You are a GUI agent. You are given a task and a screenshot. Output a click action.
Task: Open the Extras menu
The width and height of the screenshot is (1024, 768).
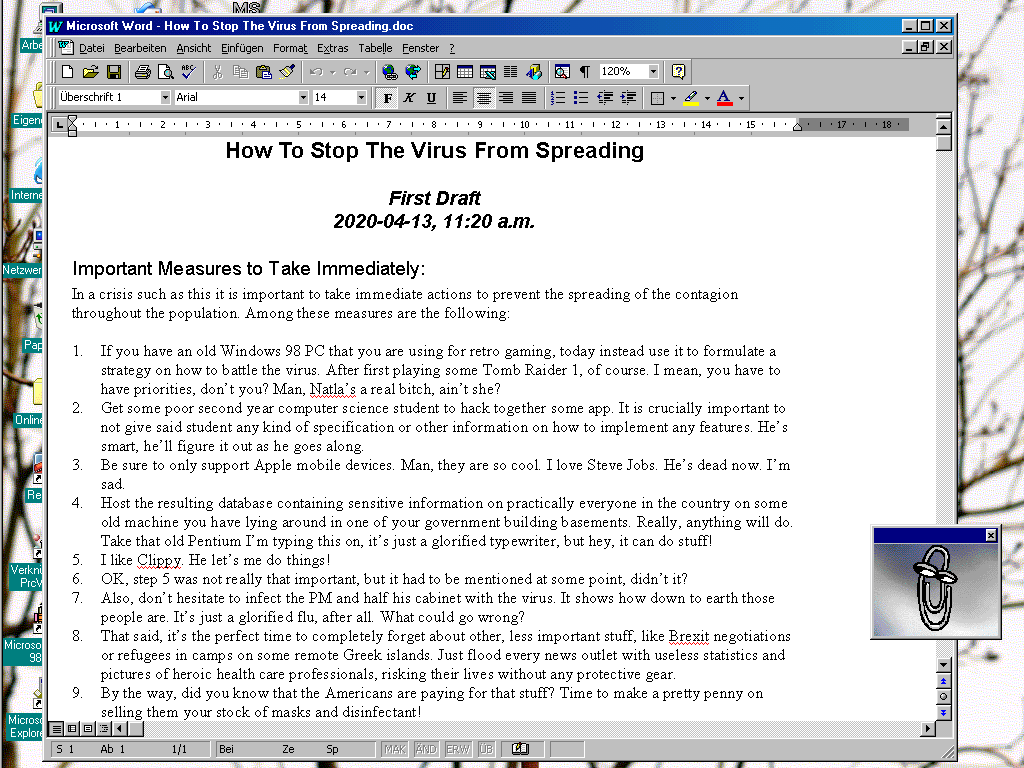[332, 48]
